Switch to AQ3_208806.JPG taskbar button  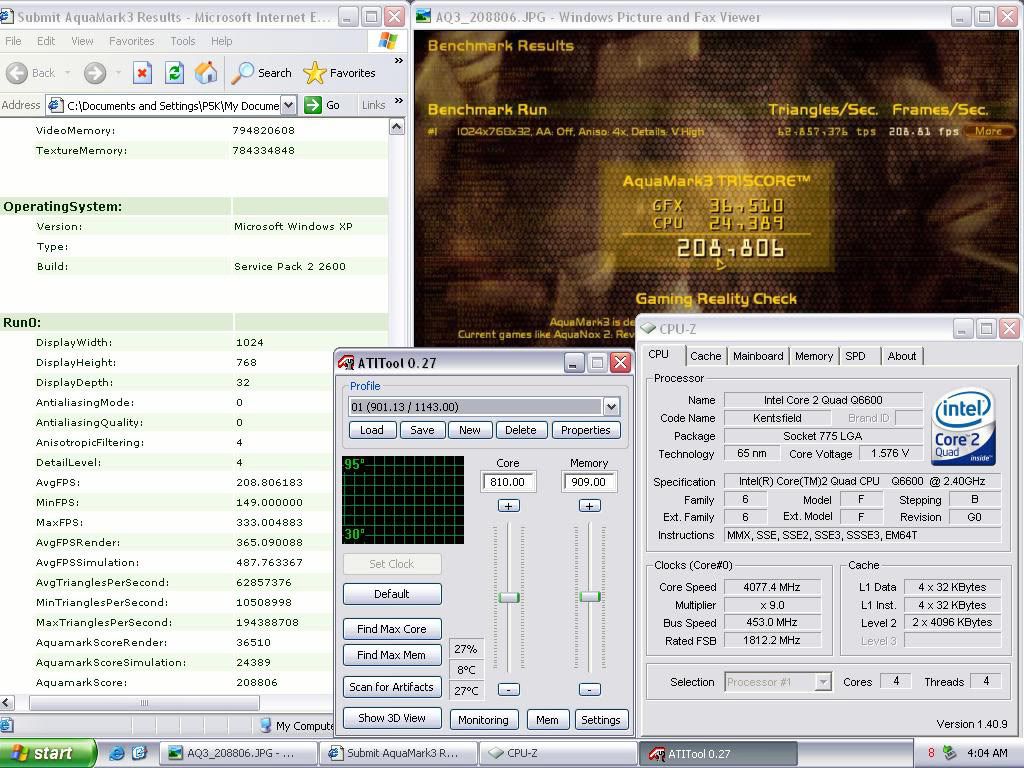tap(238, 753)
